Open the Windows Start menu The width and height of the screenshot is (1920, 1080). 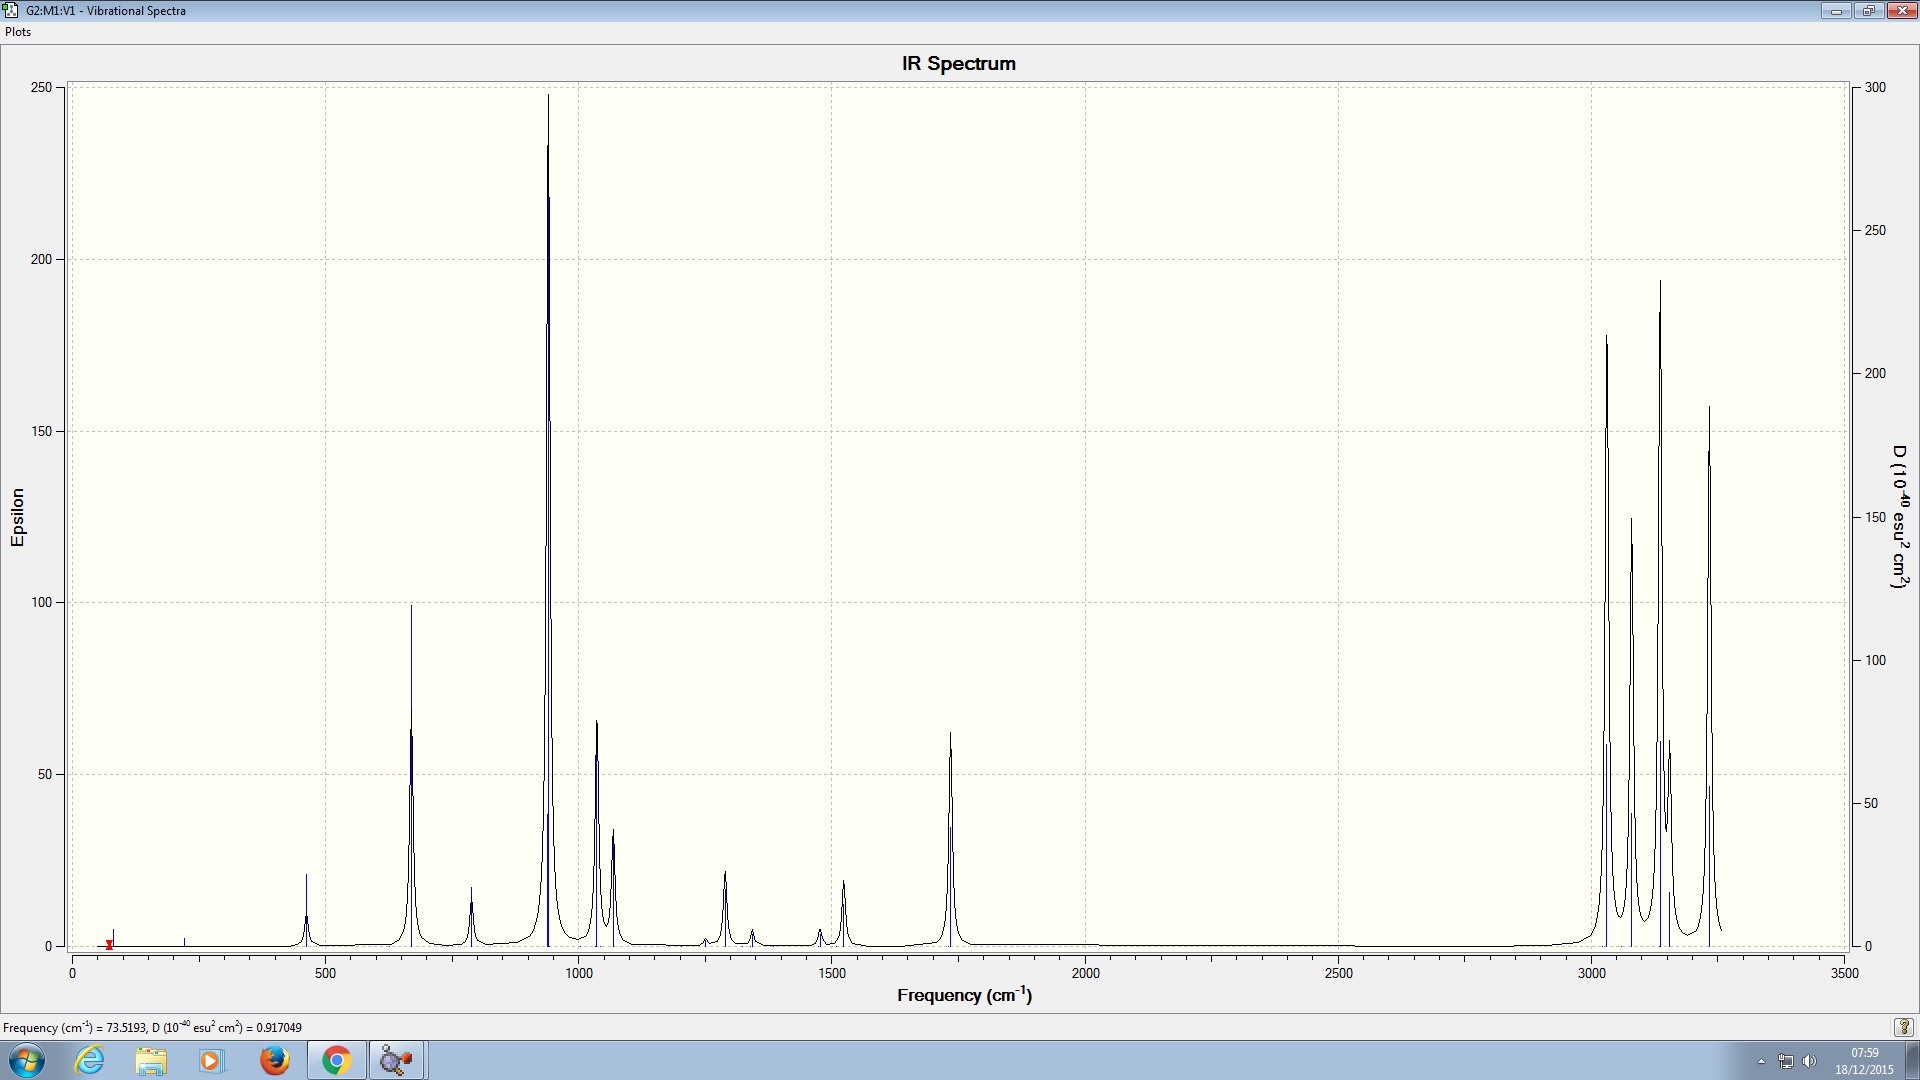pyautogui.click(x=26, y=1060)
